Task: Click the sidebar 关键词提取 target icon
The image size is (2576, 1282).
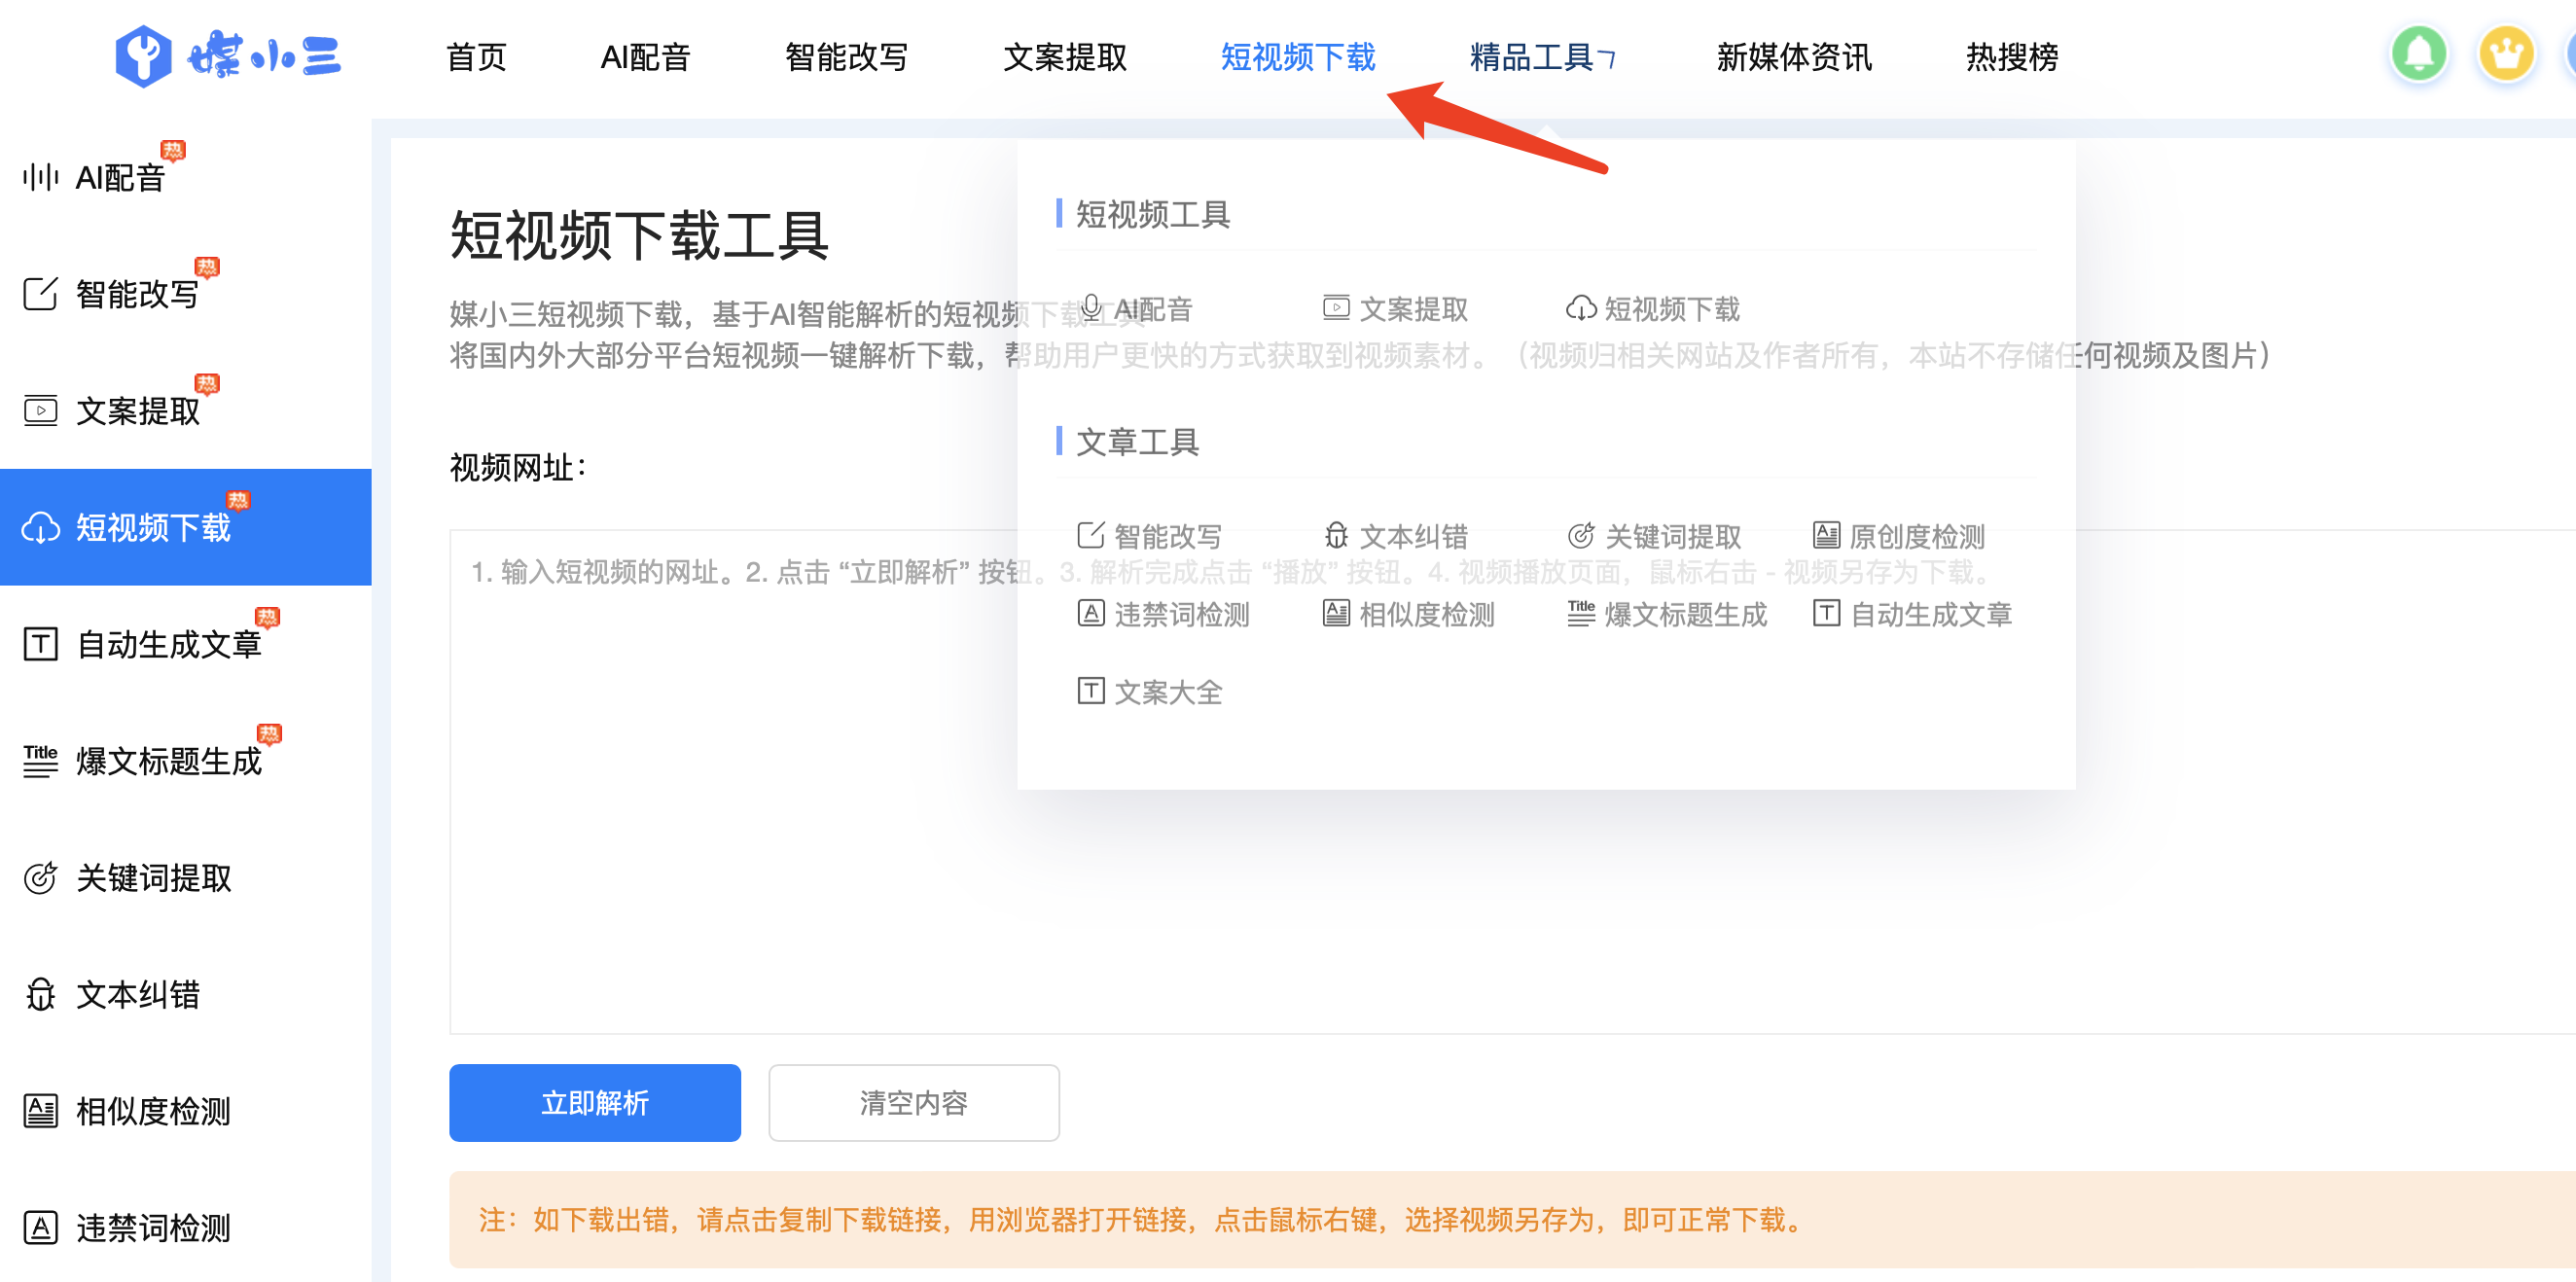Action: 40,878
